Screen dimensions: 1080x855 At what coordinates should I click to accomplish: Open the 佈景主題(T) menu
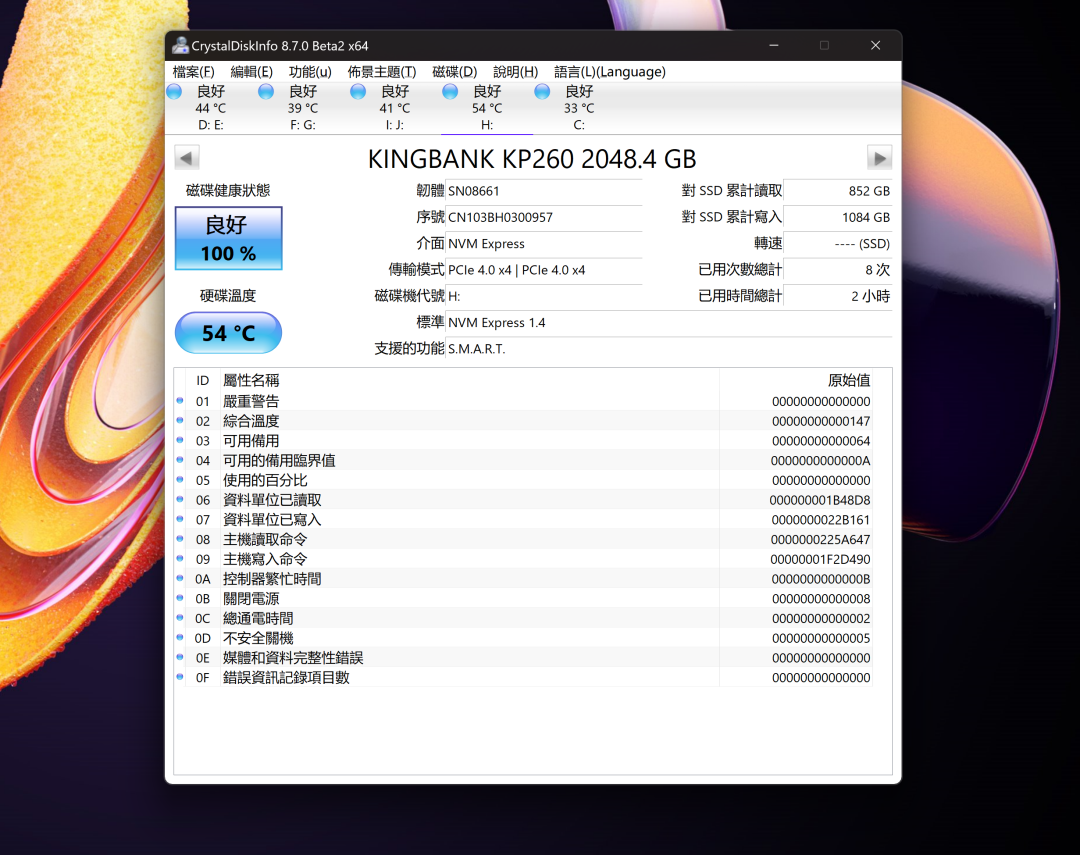pyautogui.click(x=382, y=72)
